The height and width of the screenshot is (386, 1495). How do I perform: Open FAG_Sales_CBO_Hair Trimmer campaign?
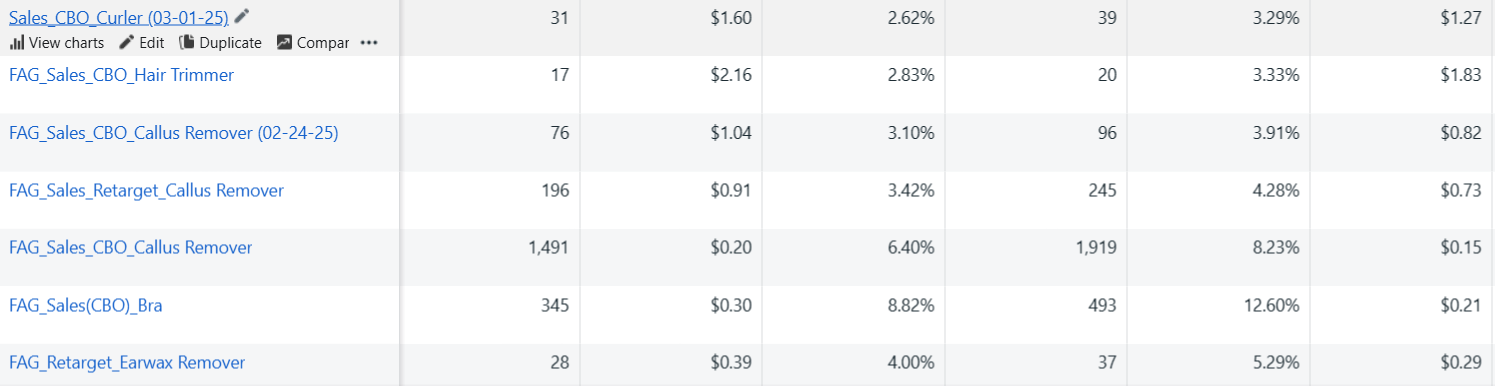122,75
